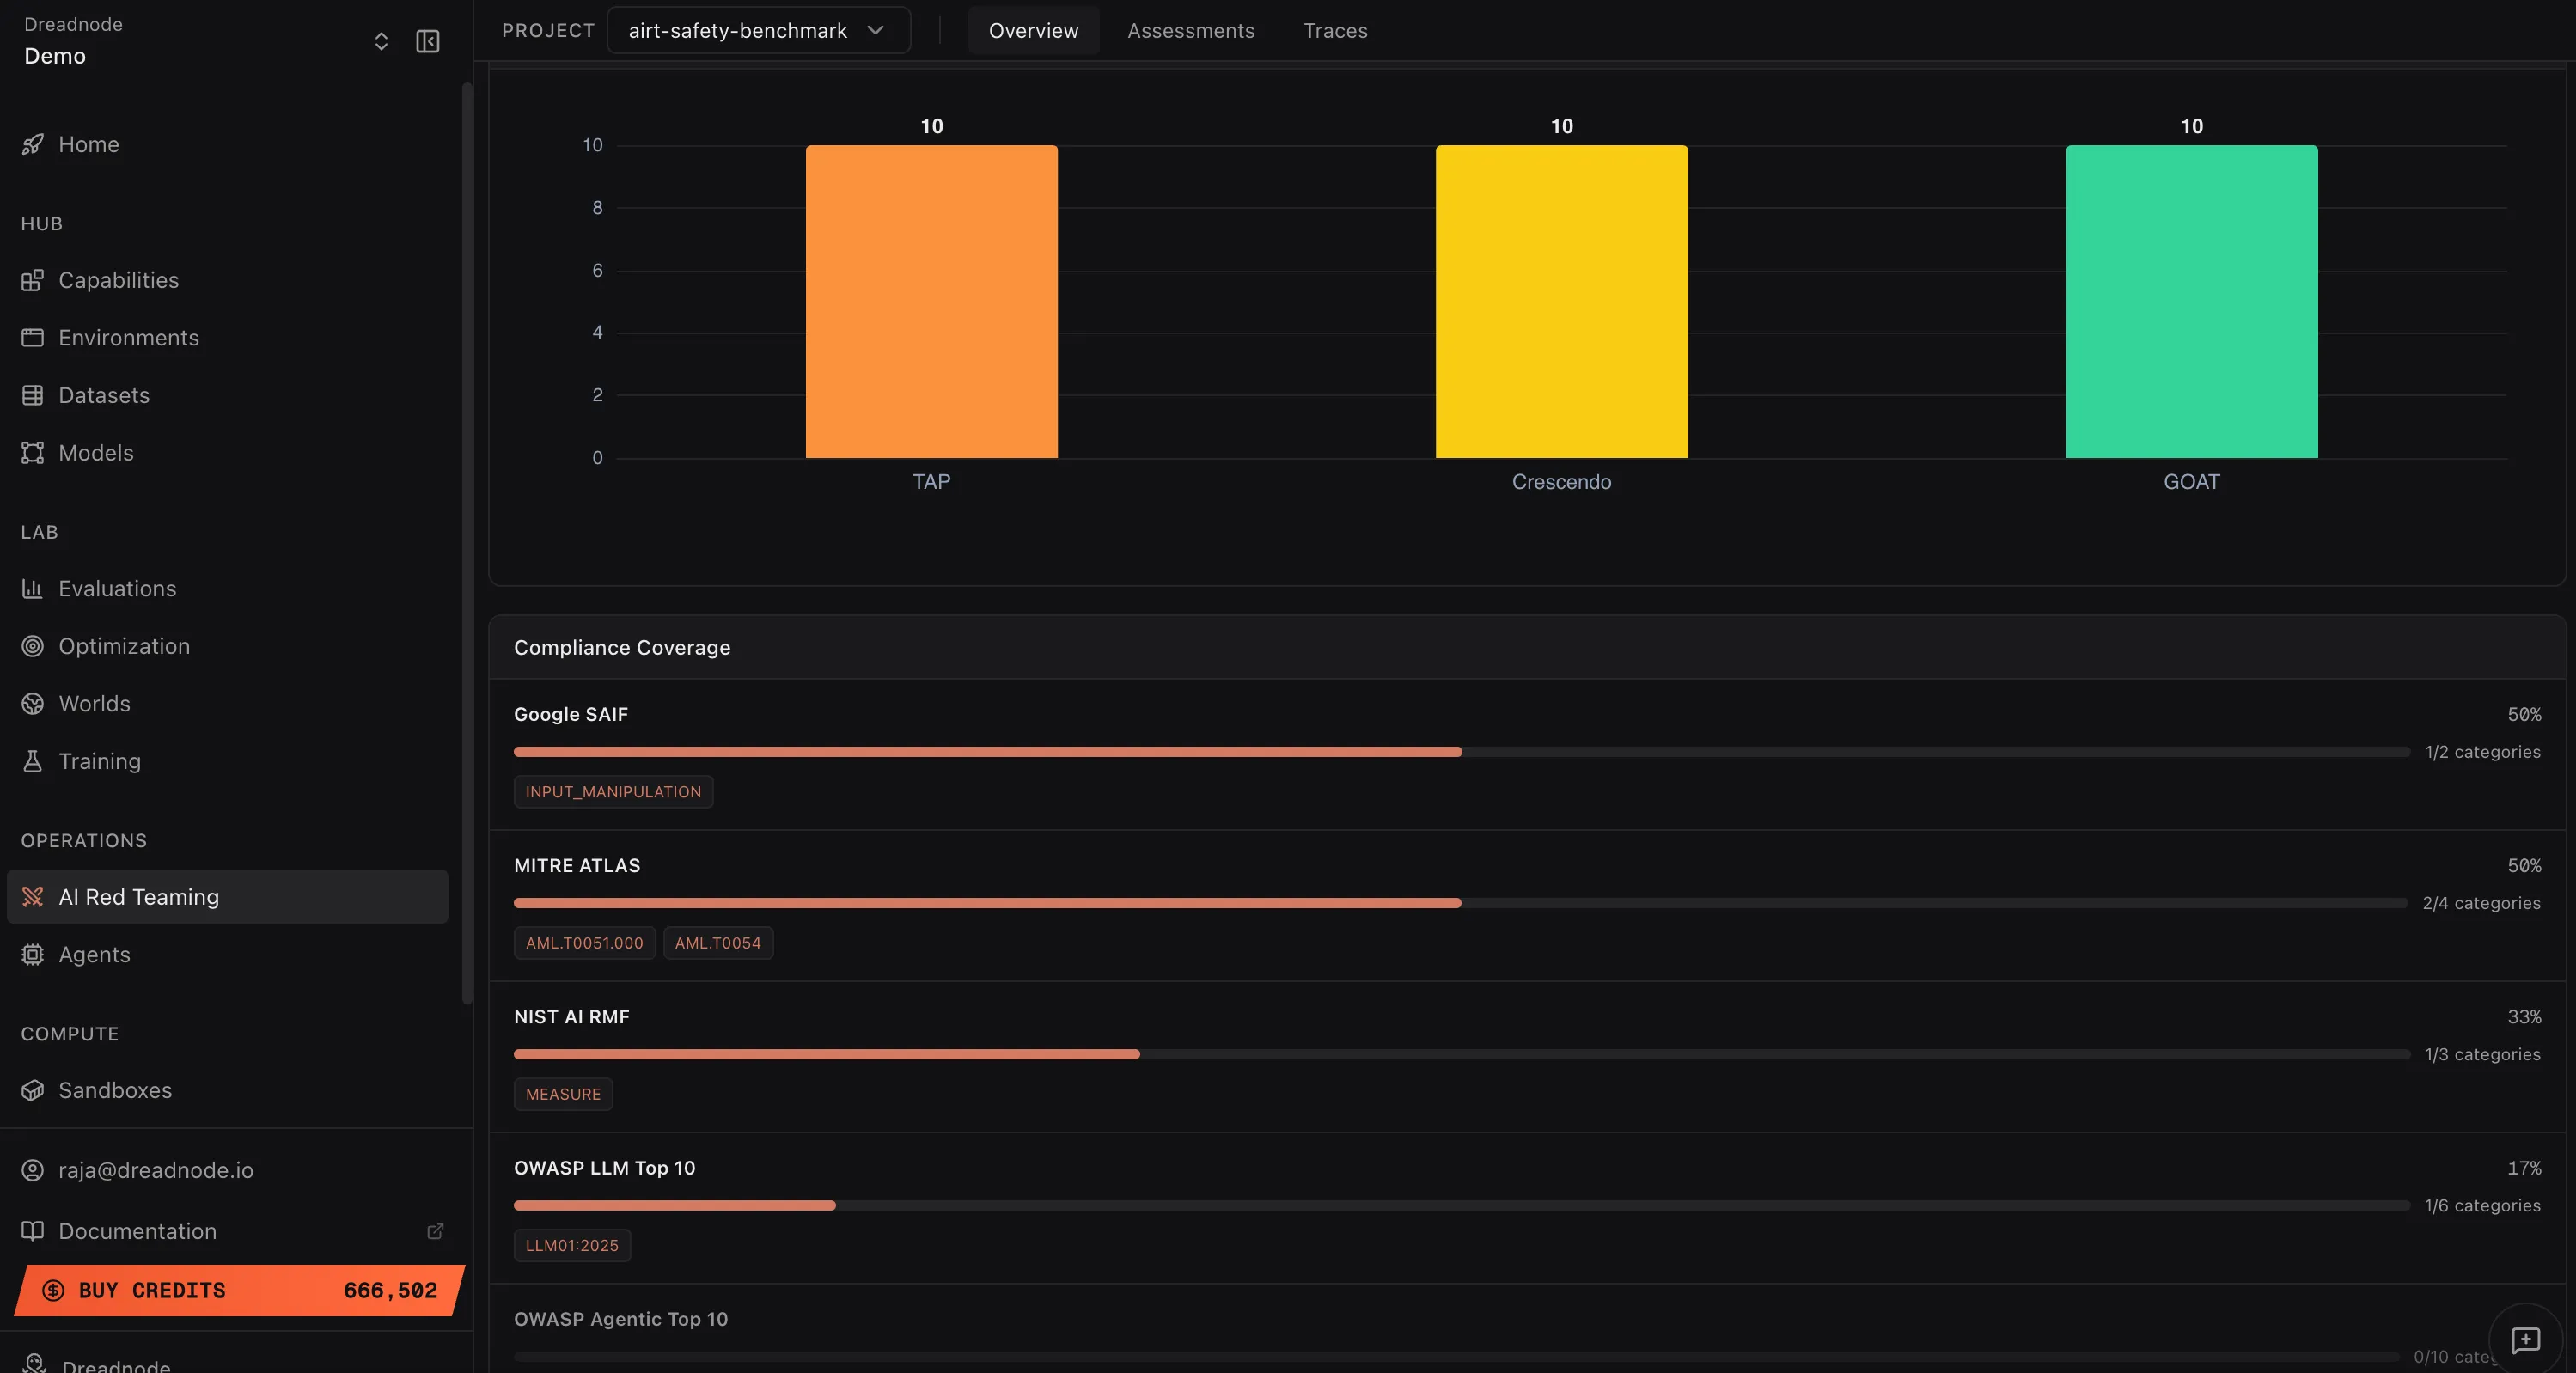Select the AML.T0054 tag under MITRE ATLAS
Viewport: 2576px width, 1373px height.
(x=718, y=942)
